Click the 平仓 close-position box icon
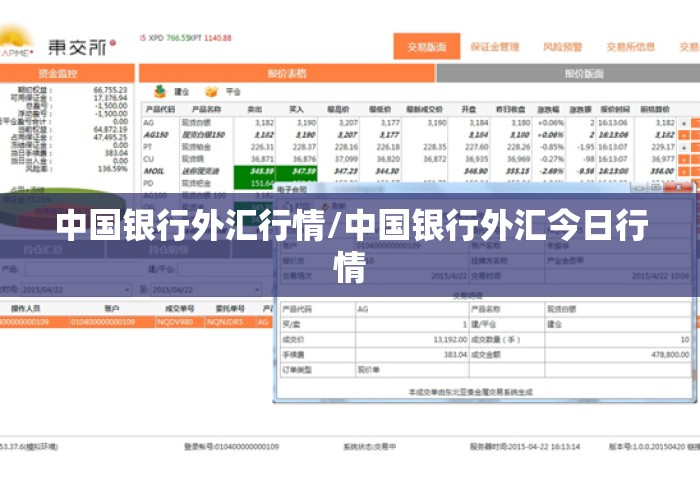The width and height of the screenshot is (700, 490). tap(211, 91)
